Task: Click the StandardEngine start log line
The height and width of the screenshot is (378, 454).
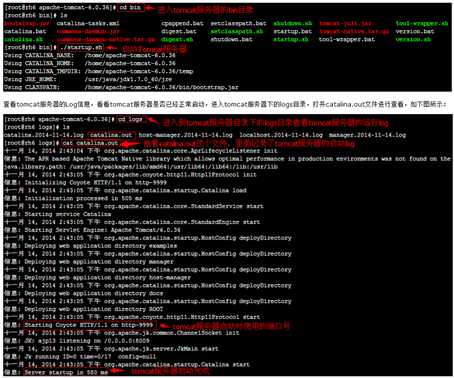Action: tap(132, 222)
